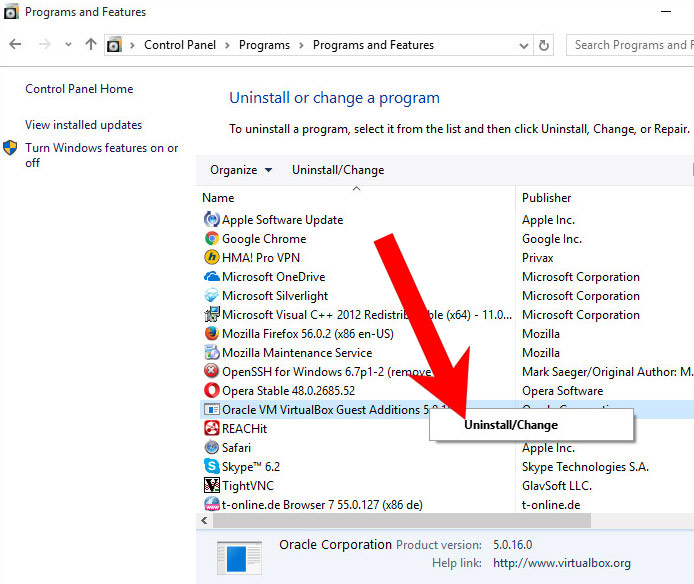
Task: Open the virtualbox.org help link
Action: coord(562,563)
